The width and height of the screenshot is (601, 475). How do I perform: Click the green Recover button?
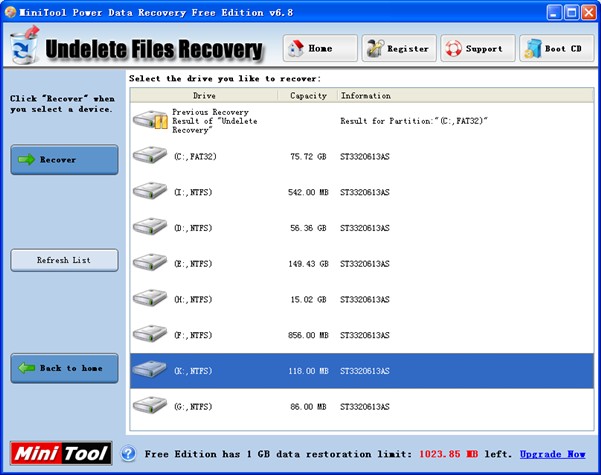click(64, 159)
